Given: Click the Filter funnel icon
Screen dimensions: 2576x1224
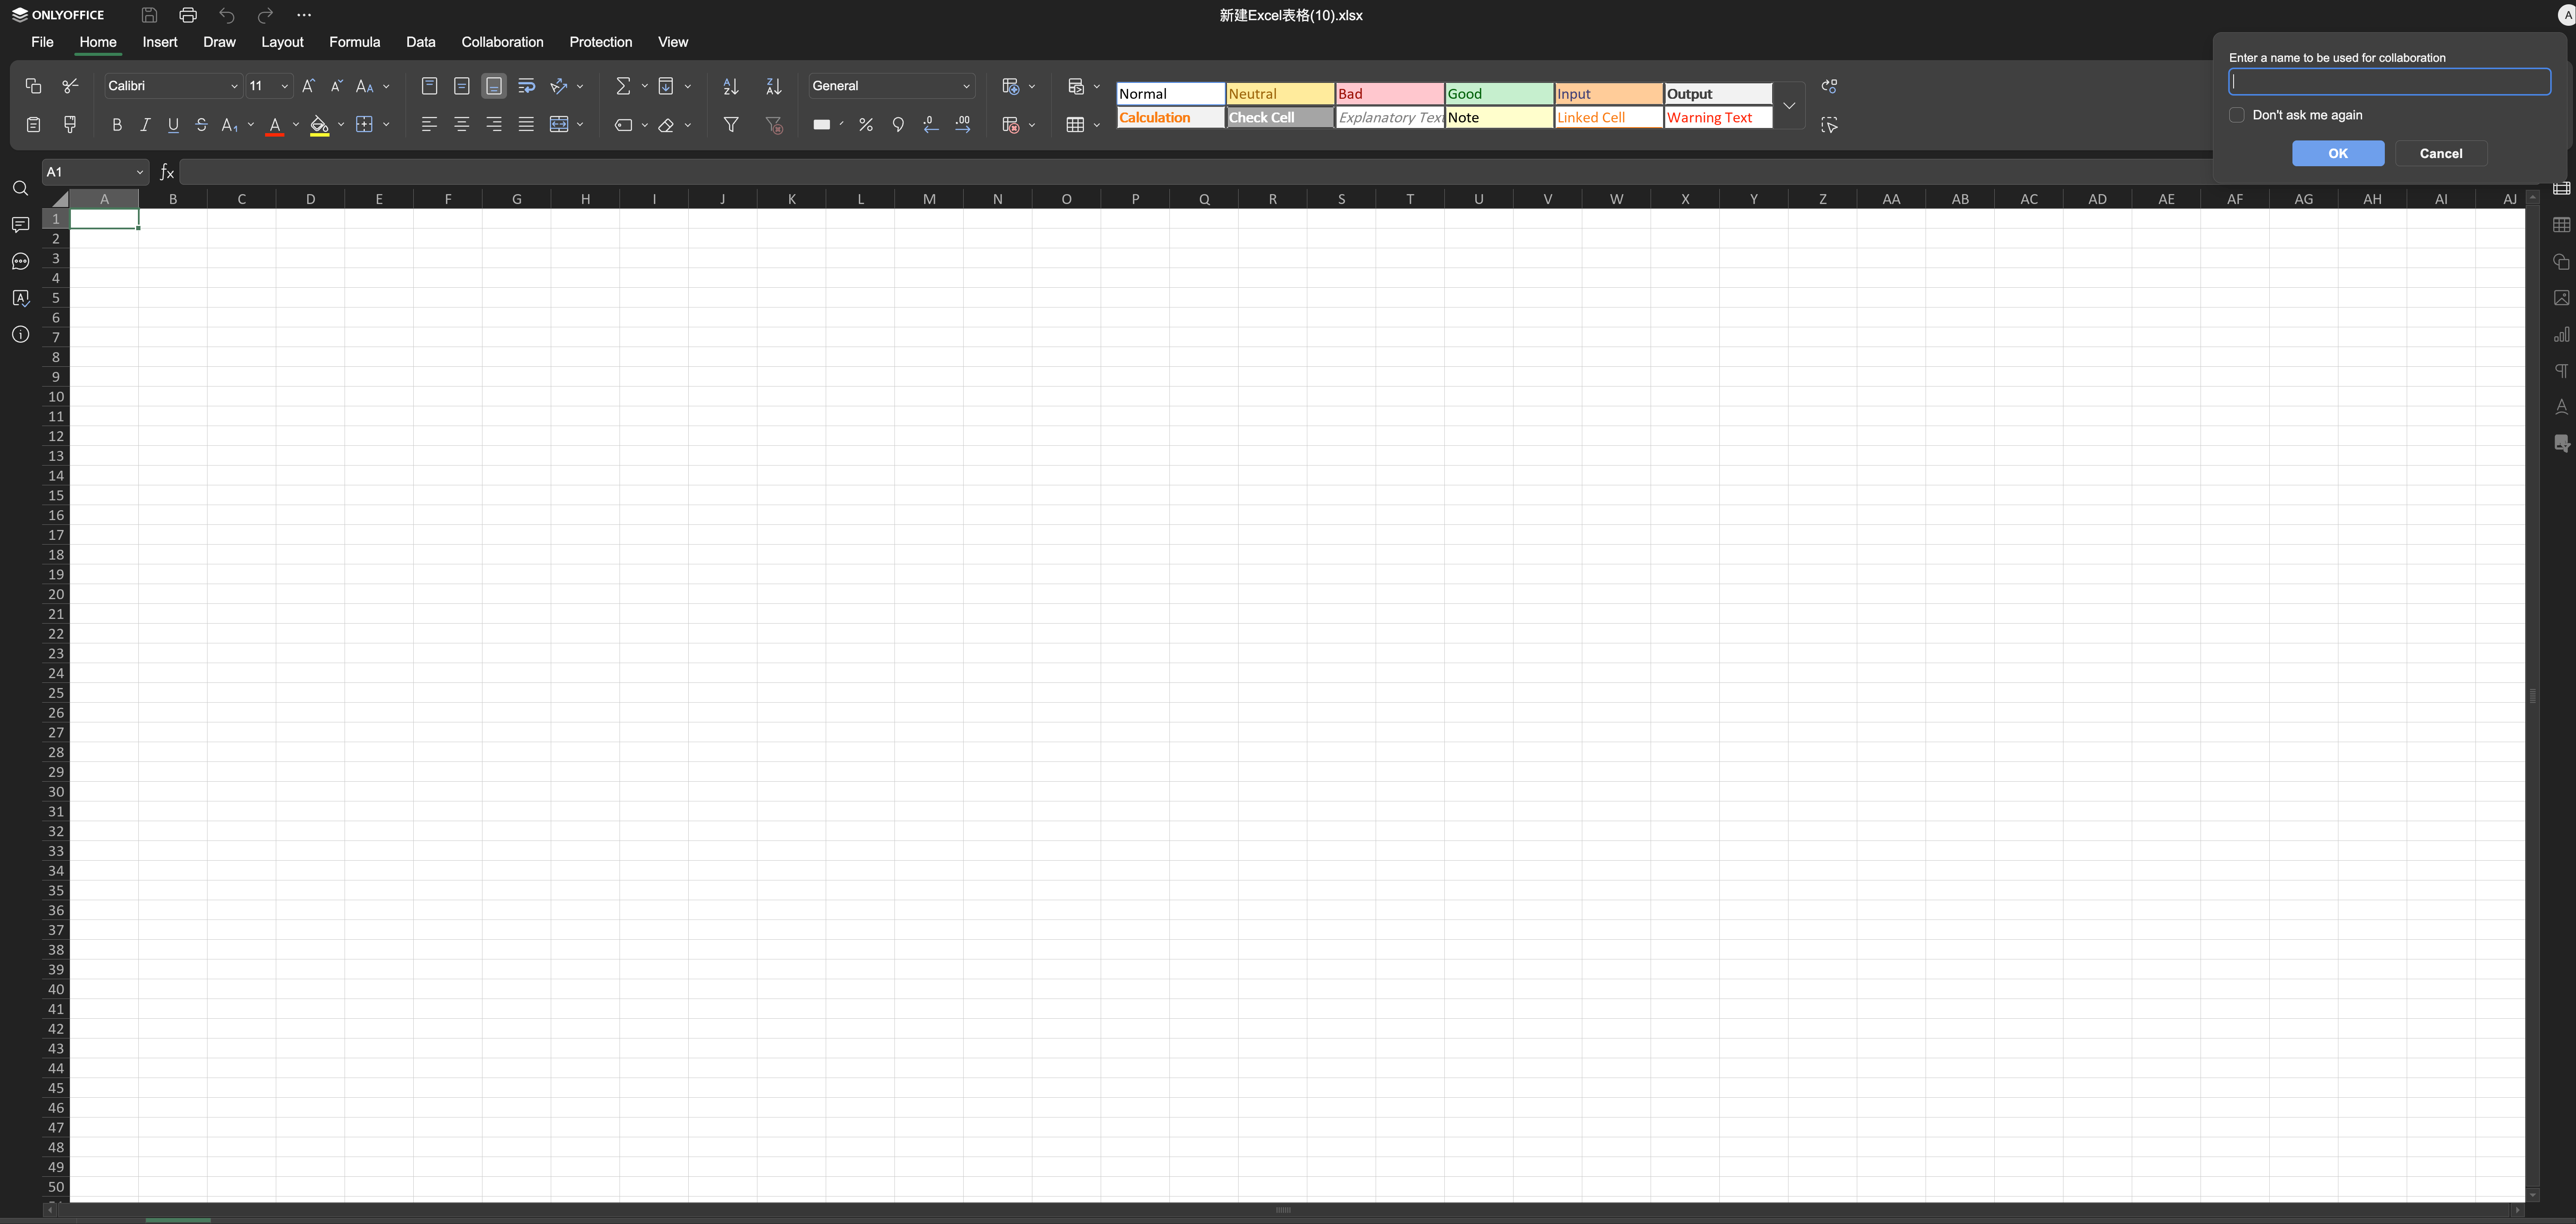Looking at the screenshot, I should (731, 125).
